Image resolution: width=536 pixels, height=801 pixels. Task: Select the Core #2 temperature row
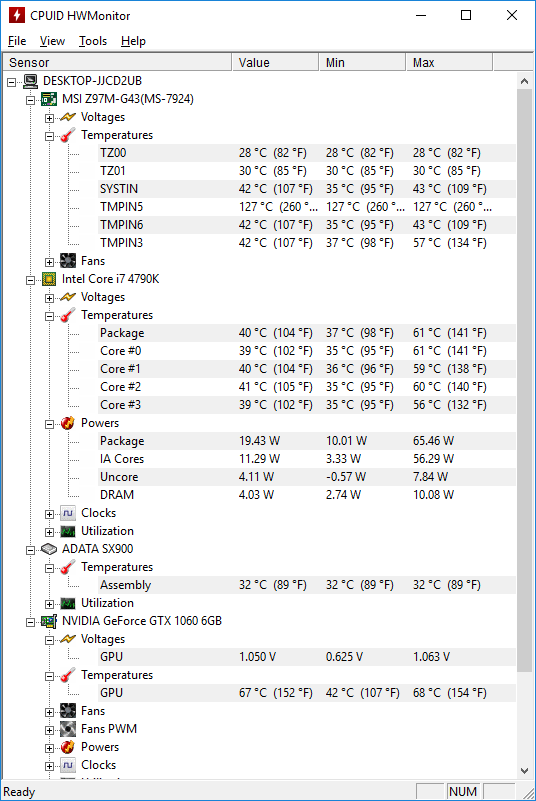coord(307,387)
